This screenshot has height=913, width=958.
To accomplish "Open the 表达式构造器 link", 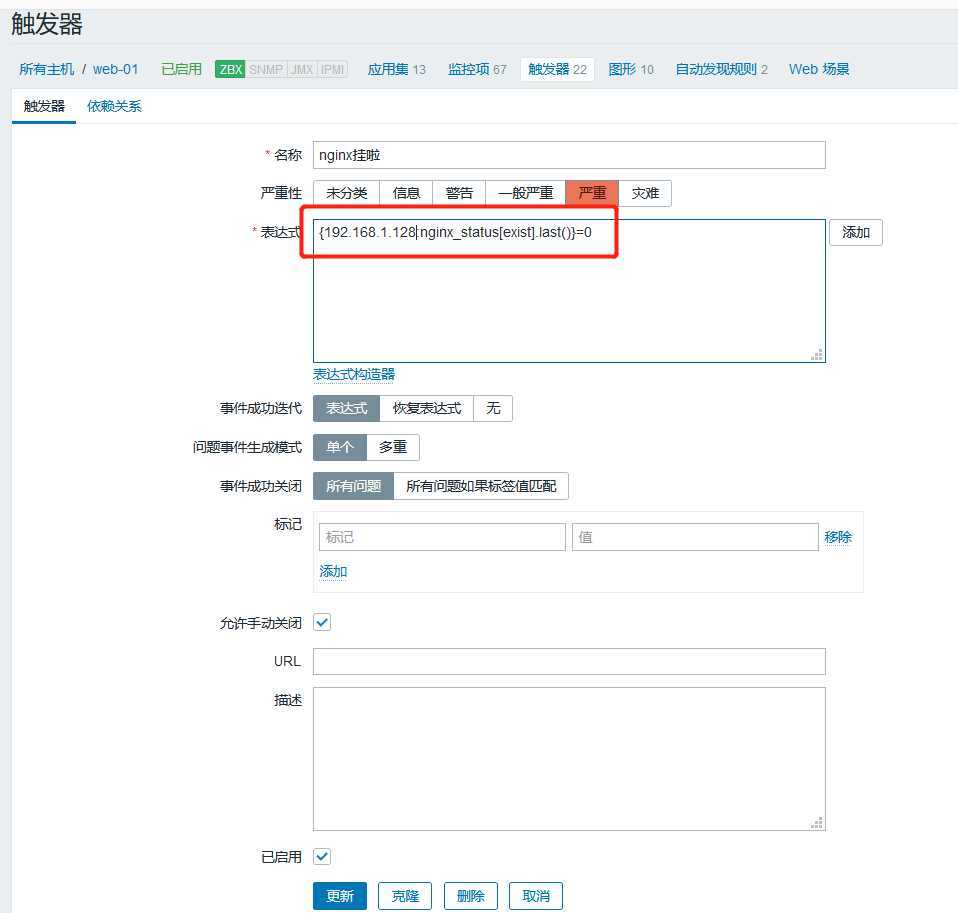I will point(354,374).
